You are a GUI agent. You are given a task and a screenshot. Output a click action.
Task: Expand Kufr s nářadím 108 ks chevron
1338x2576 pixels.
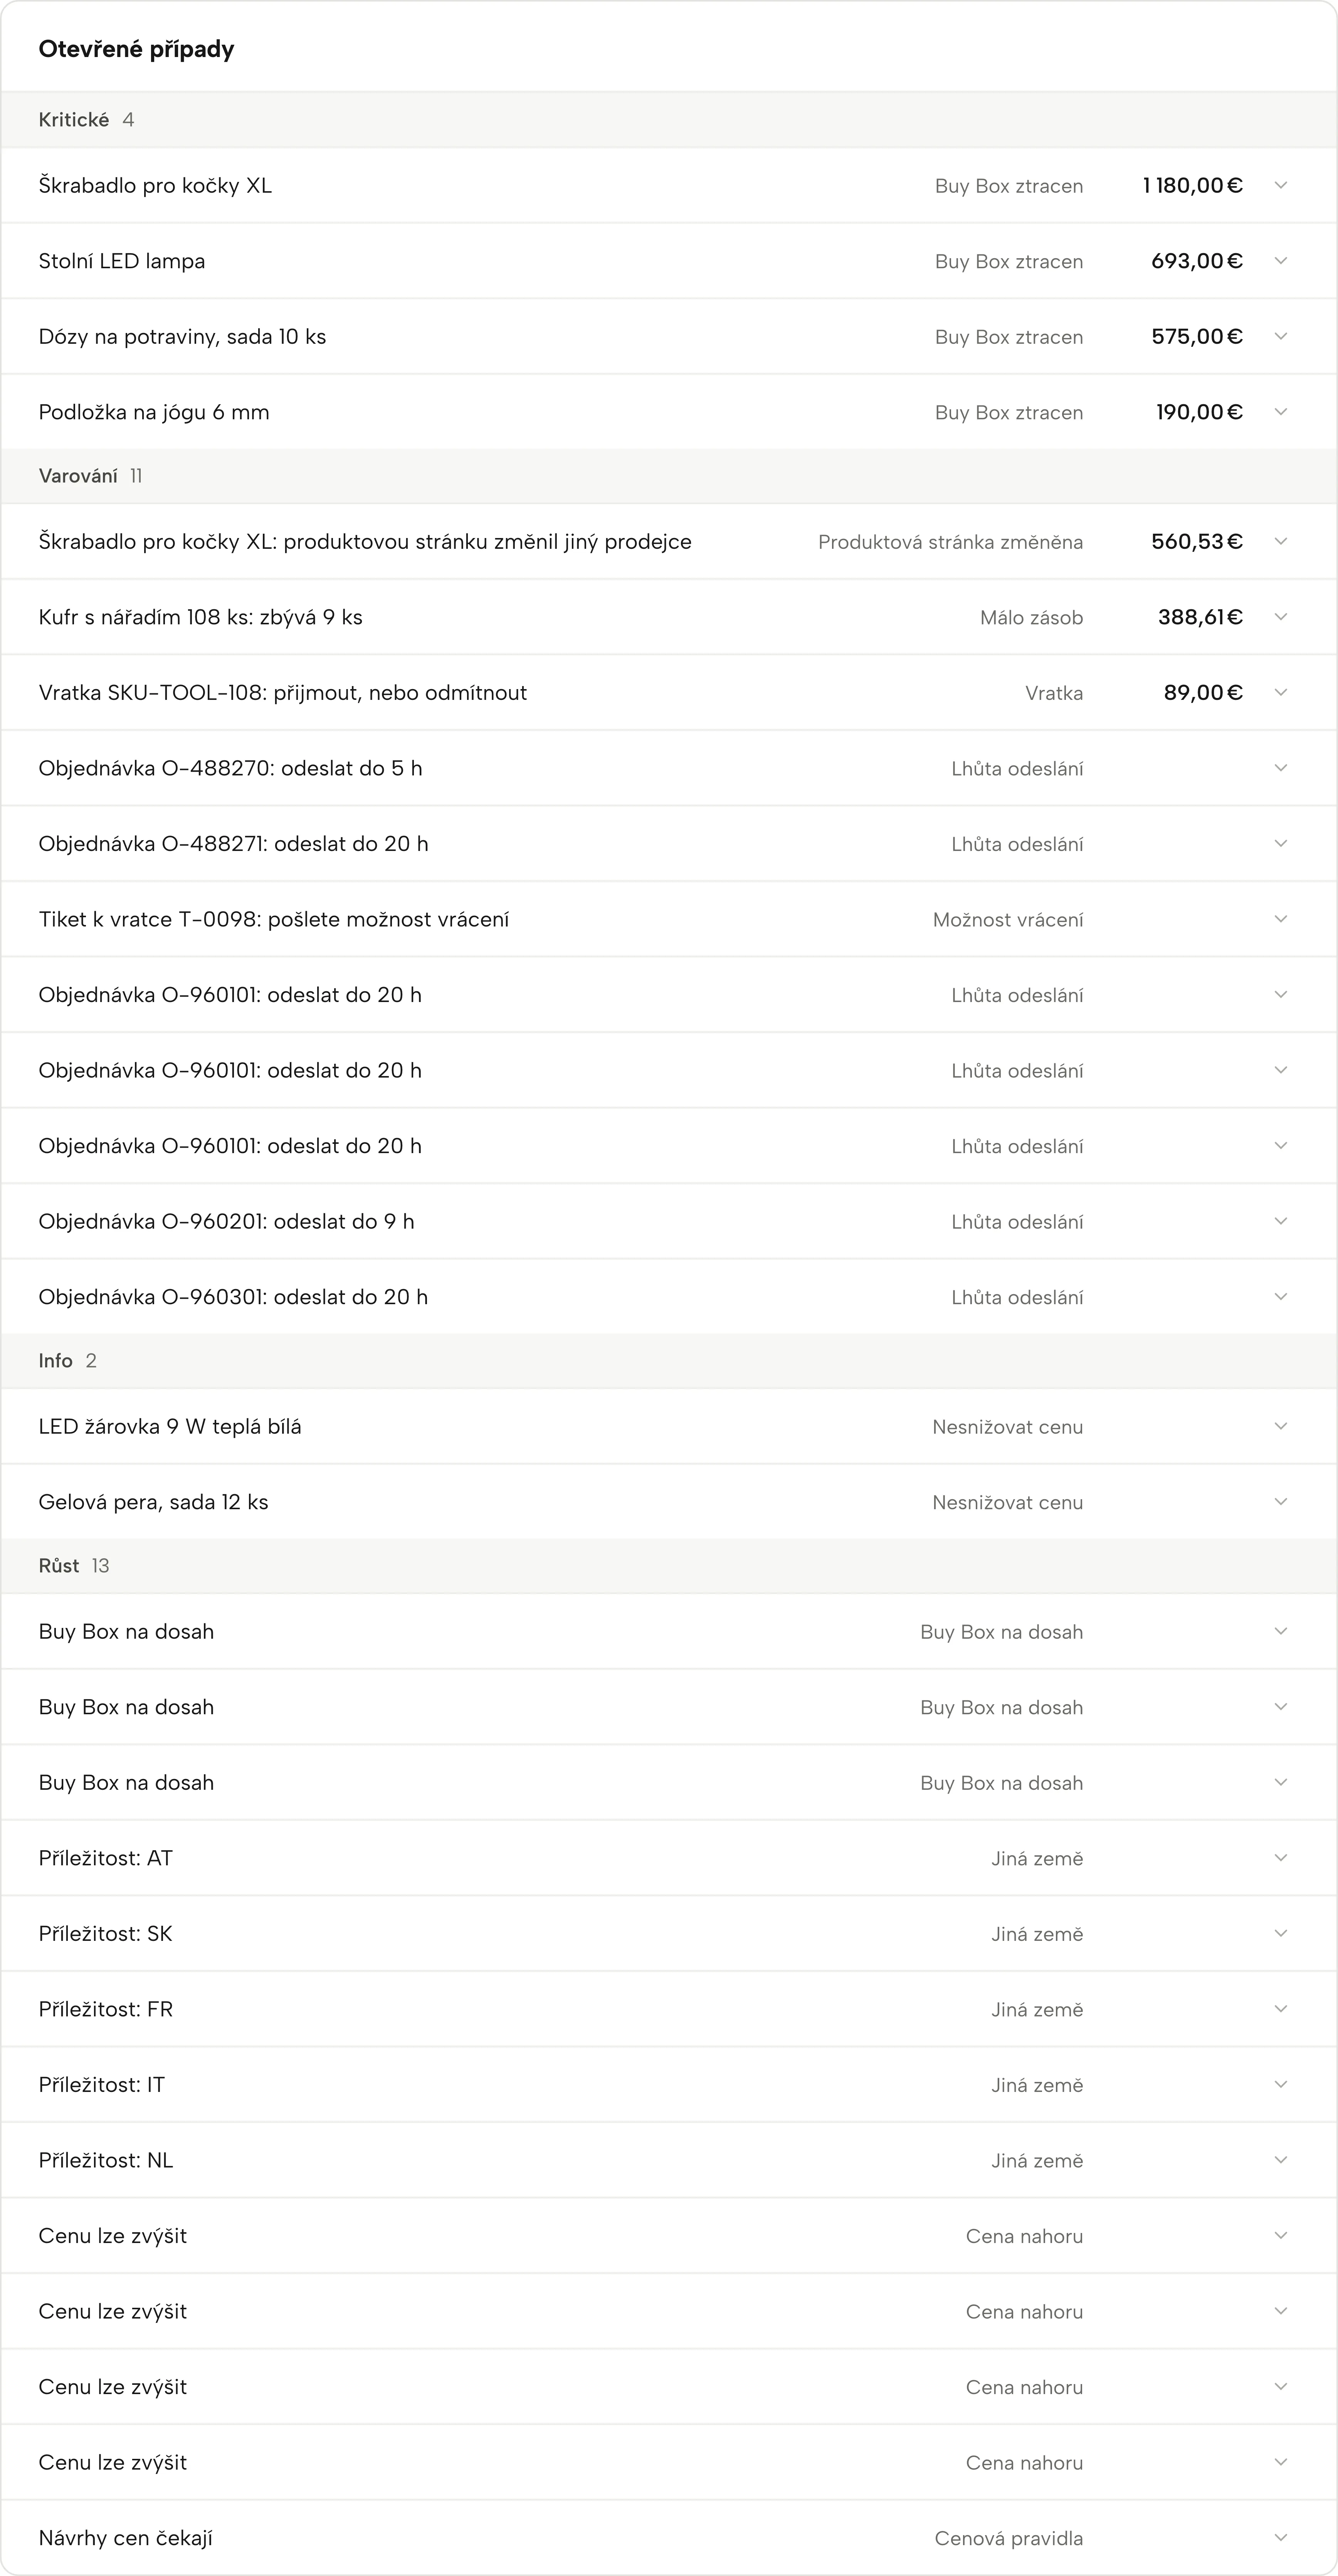pyautogui.click(x=1280, y=617)
